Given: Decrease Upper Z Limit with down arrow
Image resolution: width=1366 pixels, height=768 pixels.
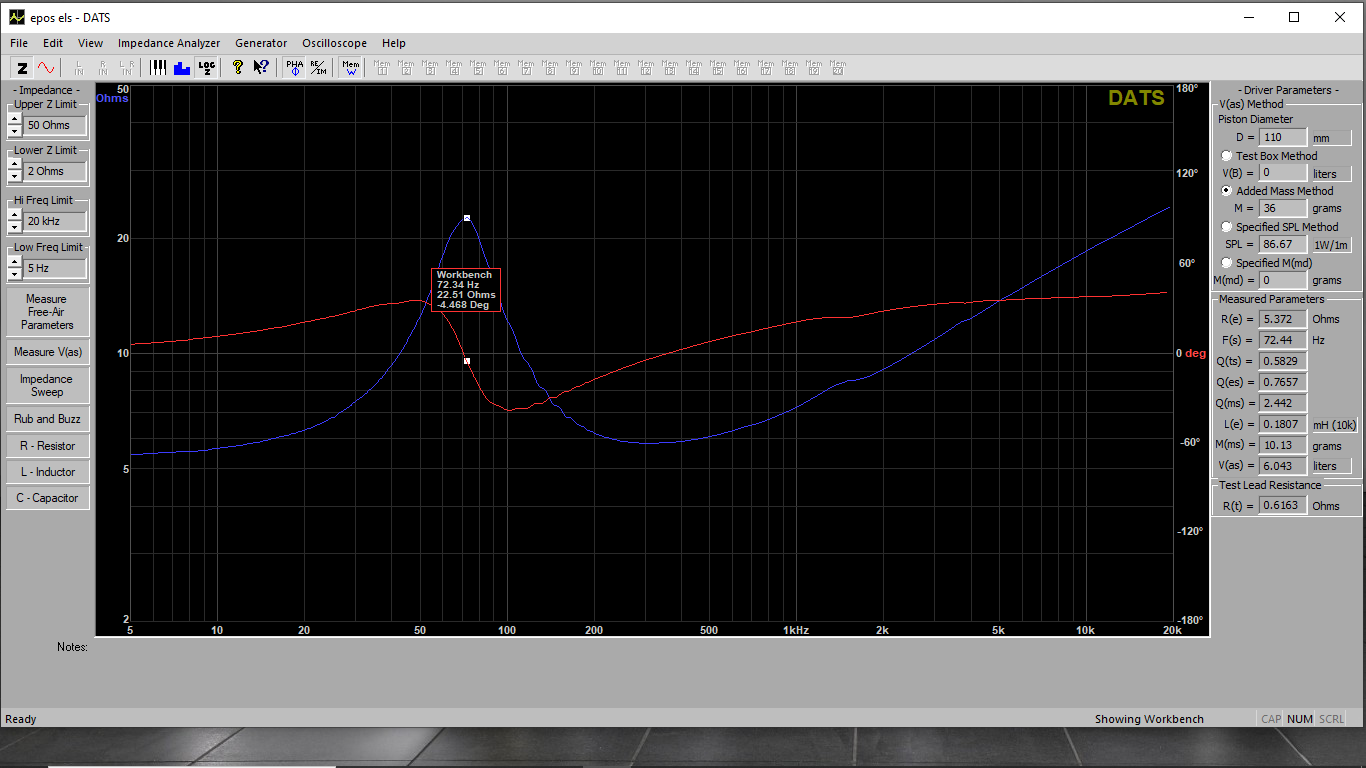Looking at the screenshot, I should 14,131.
